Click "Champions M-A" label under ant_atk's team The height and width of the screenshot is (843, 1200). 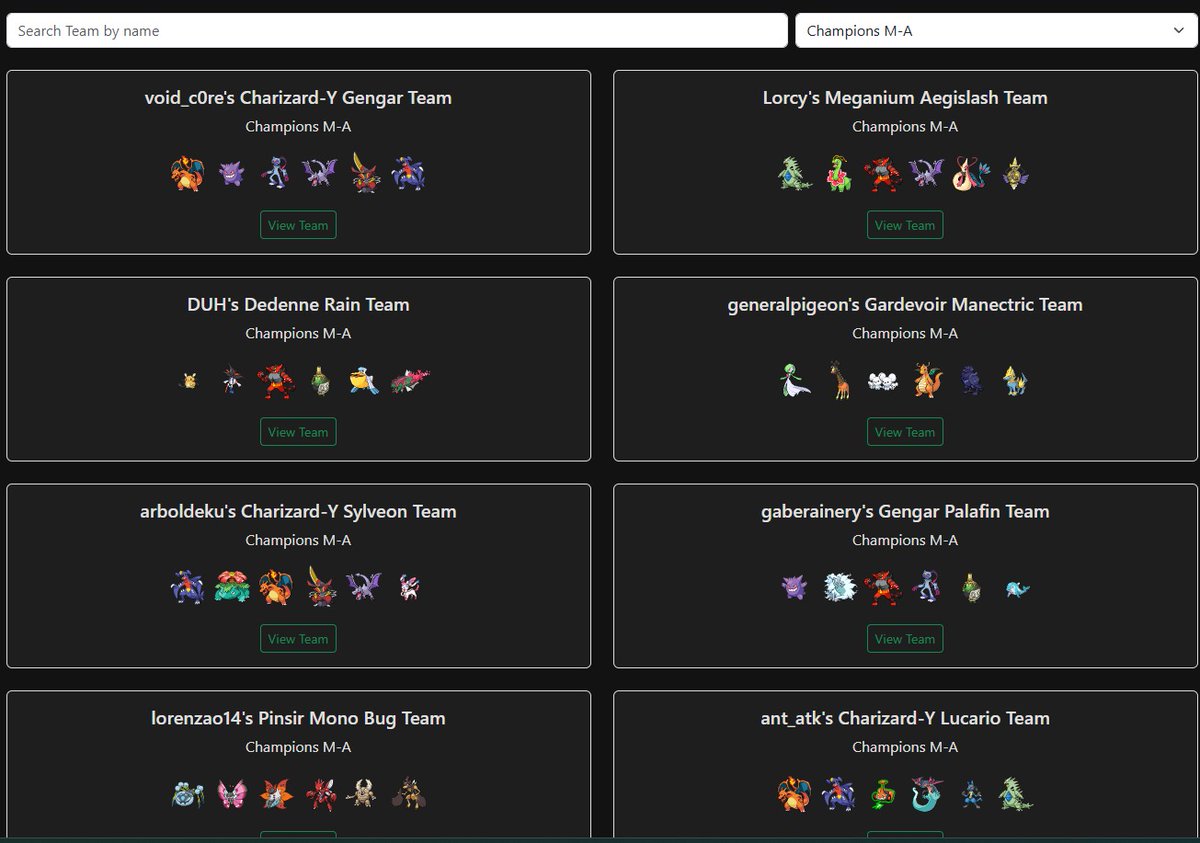905,747
